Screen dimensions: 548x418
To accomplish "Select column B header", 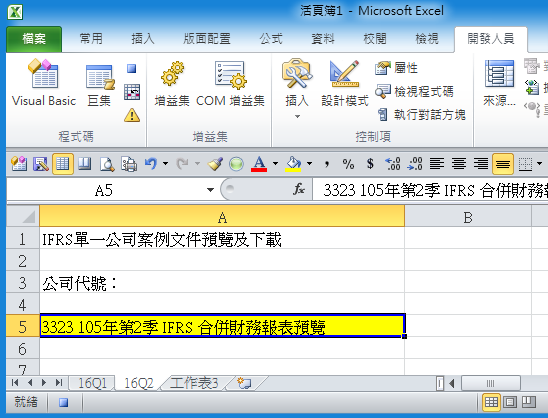I will click(x=468, y=217).
